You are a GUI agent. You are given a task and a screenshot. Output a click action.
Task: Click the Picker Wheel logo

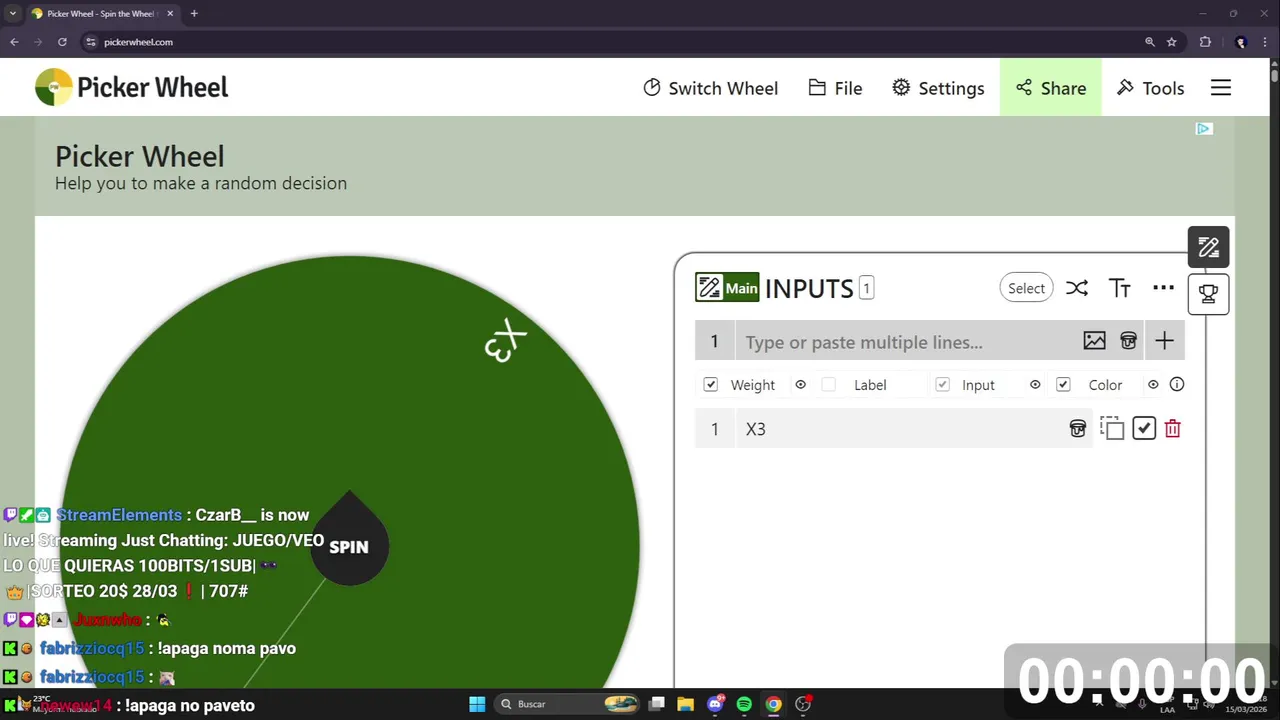tap(132, 87)
